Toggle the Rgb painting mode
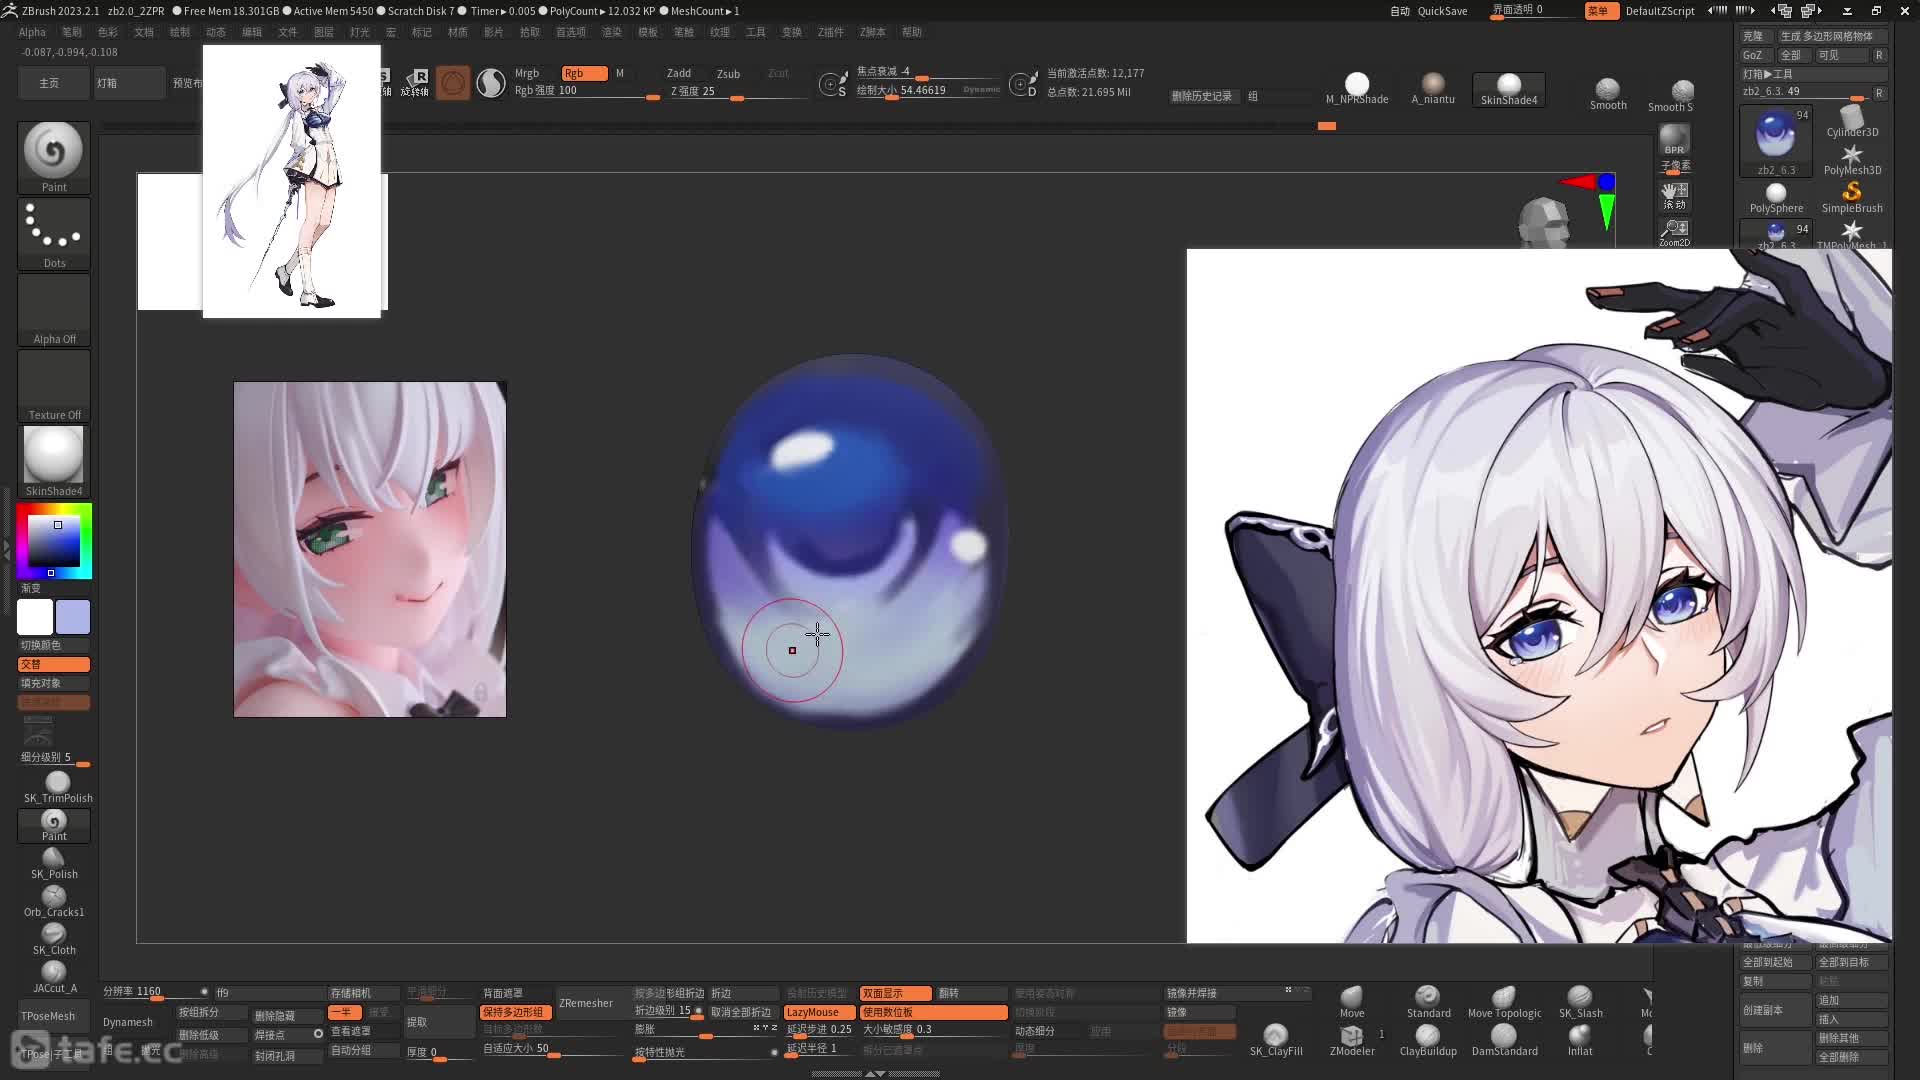Viewport: 1920px width, 1080px height. click(x=585, y=73)
